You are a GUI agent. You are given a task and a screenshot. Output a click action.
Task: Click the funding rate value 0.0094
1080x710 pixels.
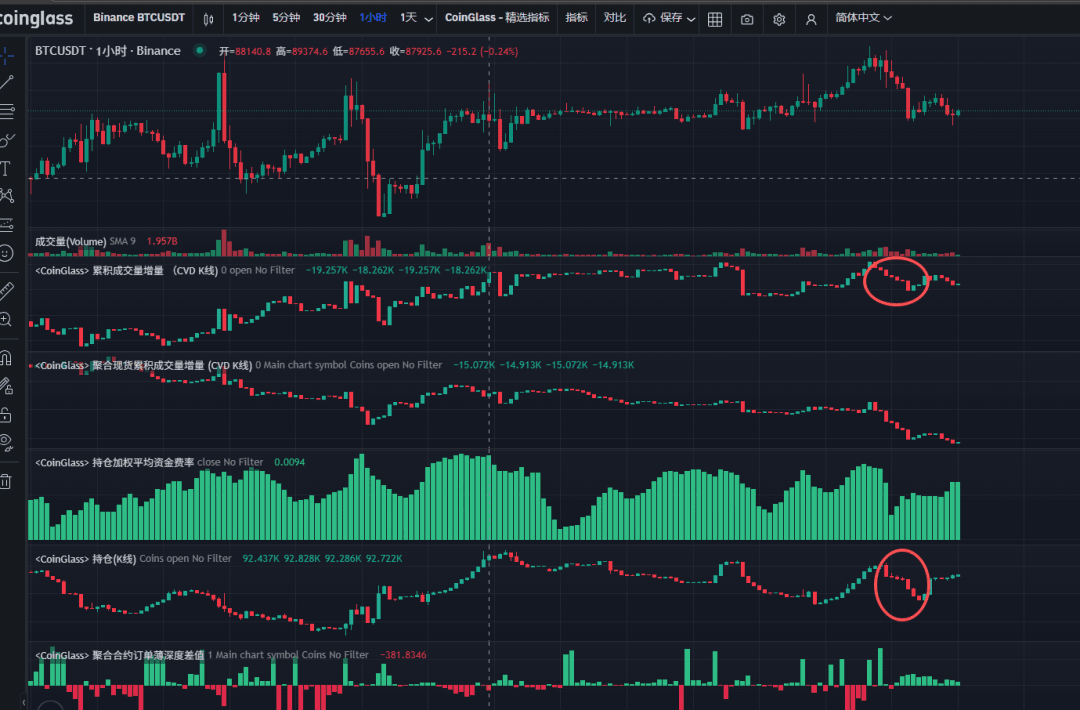tap(289, 462)
